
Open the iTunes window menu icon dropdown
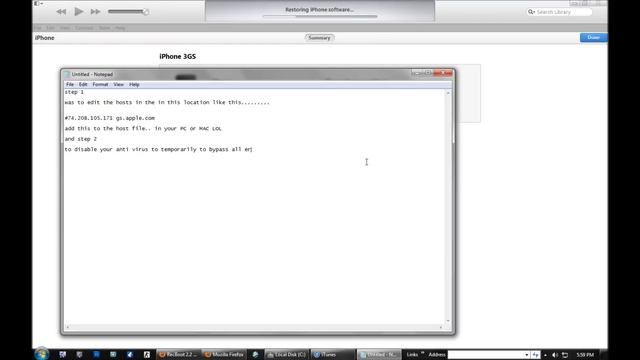pos(39,3)
